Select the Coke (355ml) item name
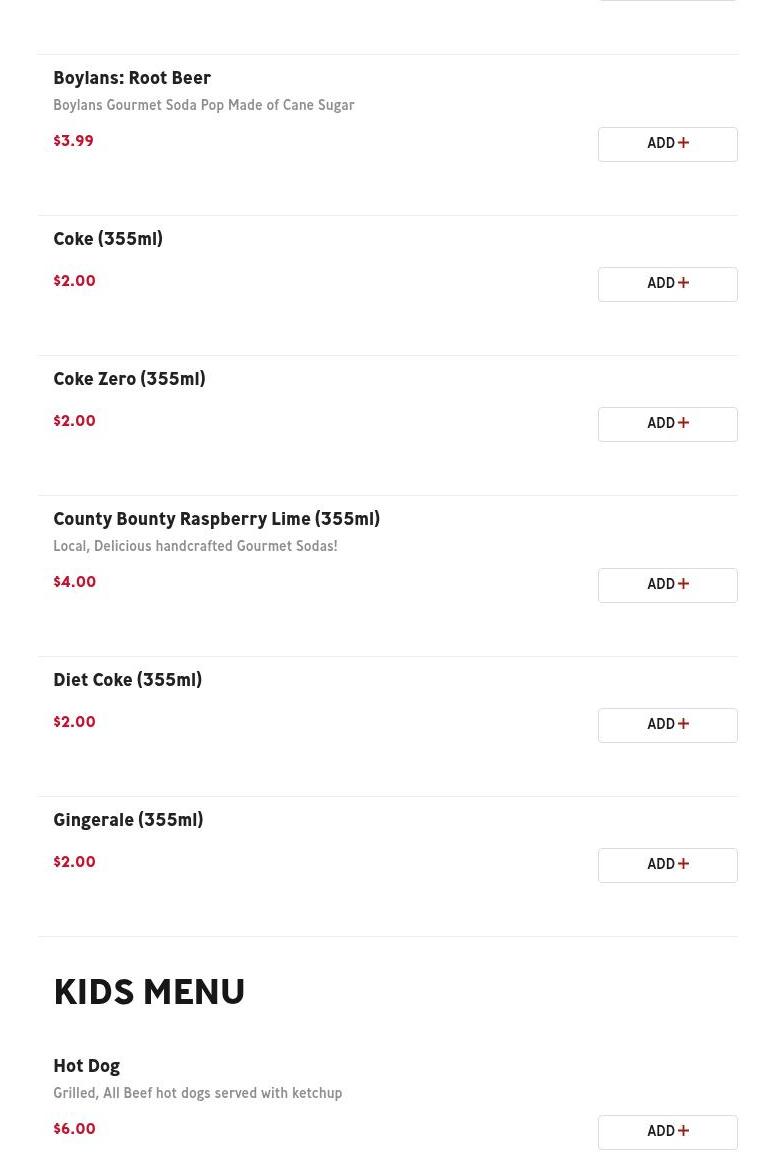 pyautogui.click(x=108, y=239)
